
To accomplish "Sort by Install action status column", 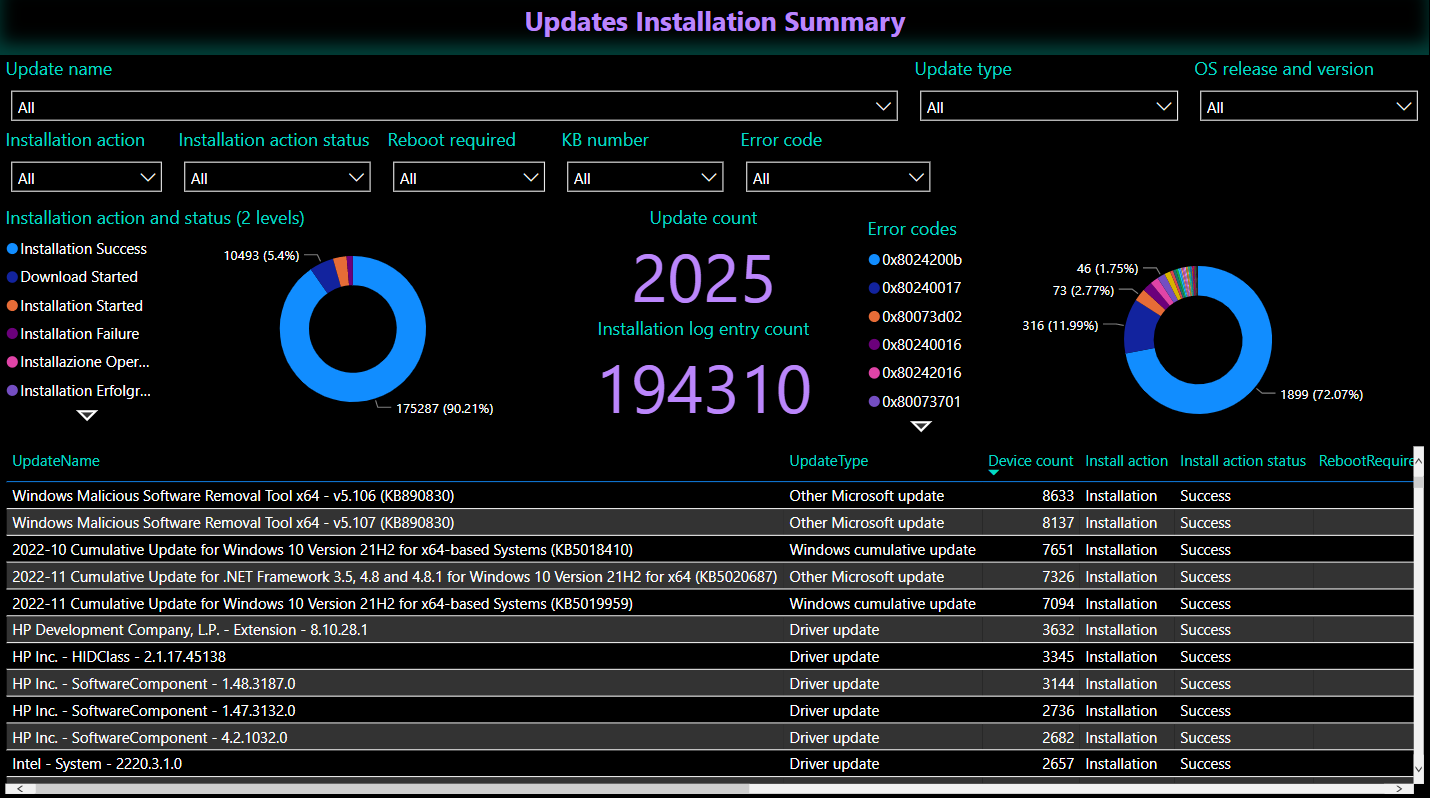I will point(1242,461).
